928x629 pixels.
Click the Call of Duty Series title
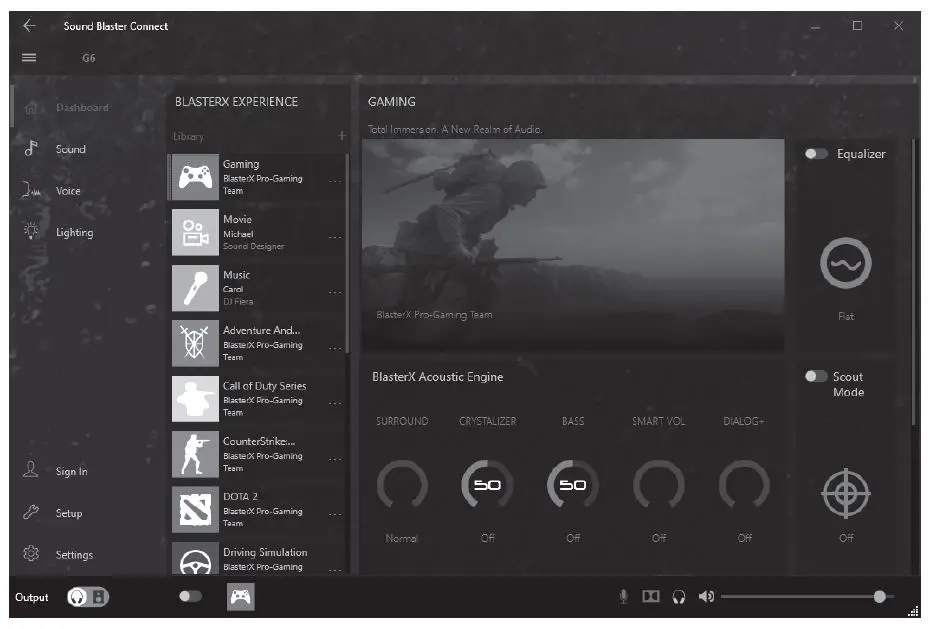(x=265, y=386)
